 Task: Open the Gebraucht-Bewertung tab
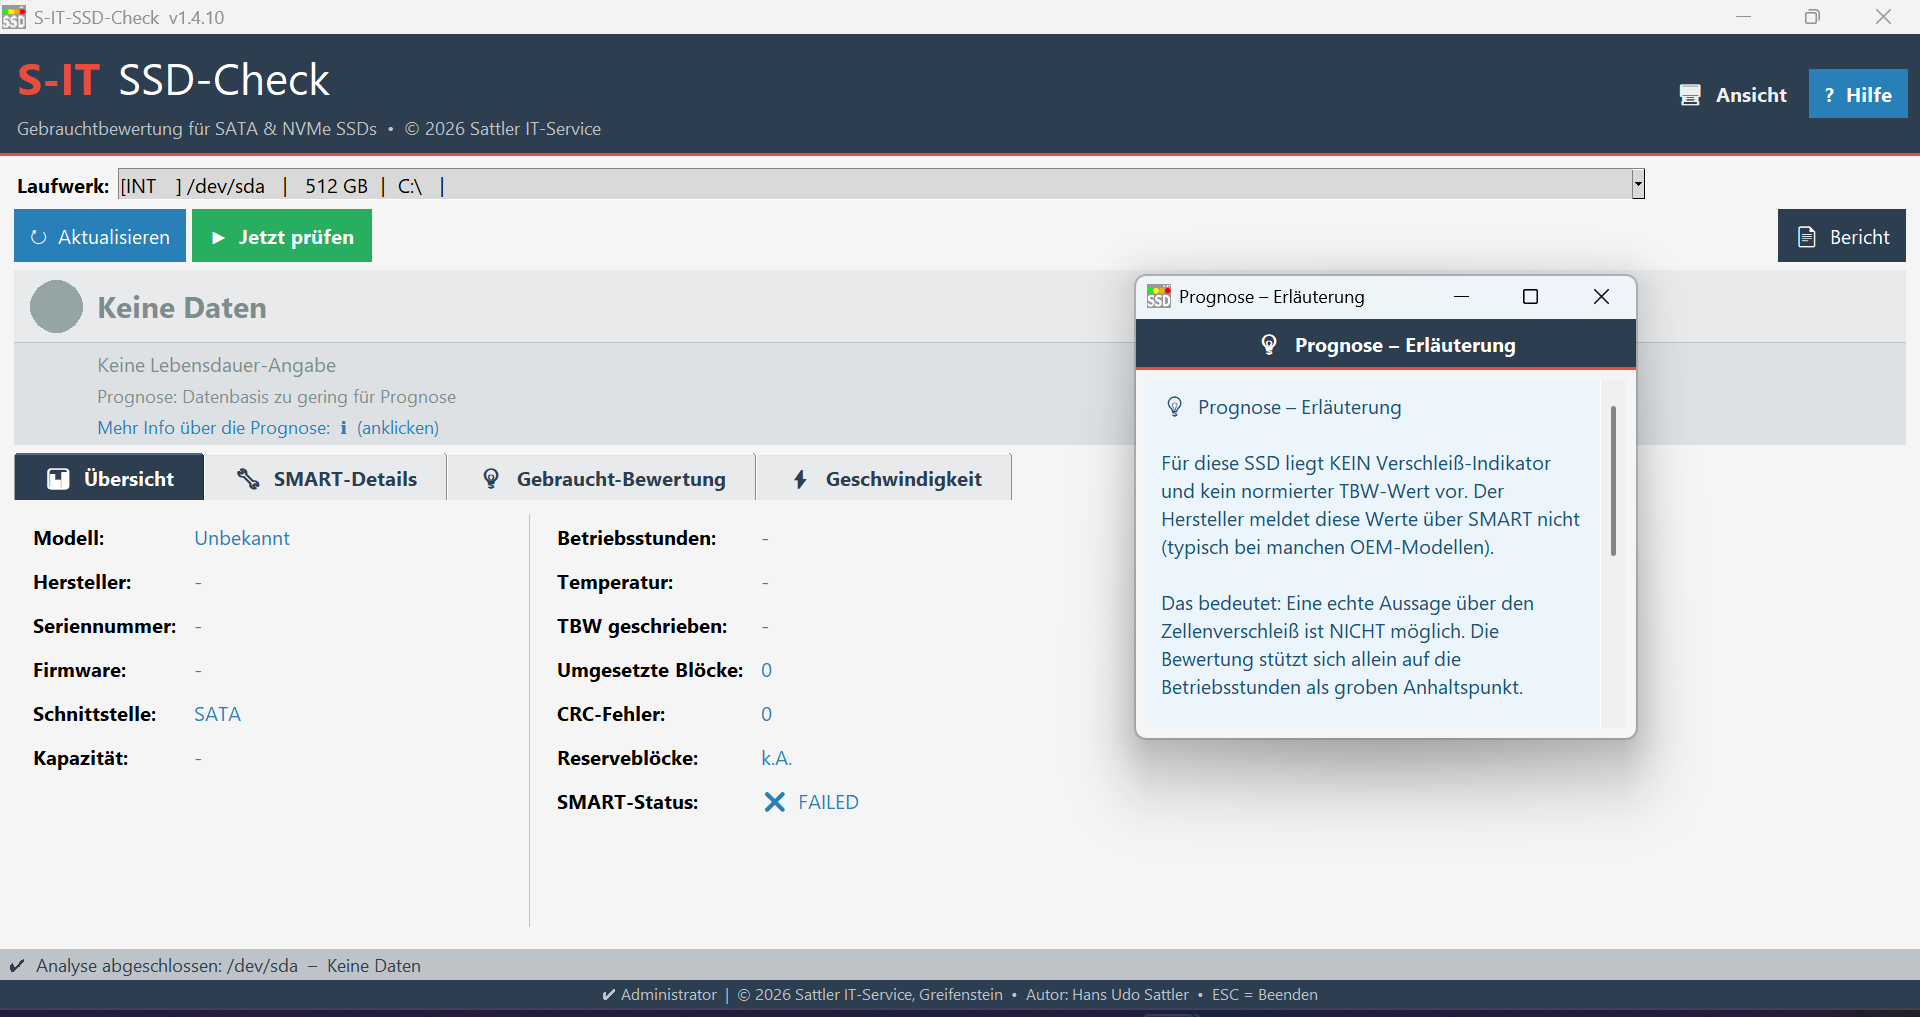coord(602,477)
